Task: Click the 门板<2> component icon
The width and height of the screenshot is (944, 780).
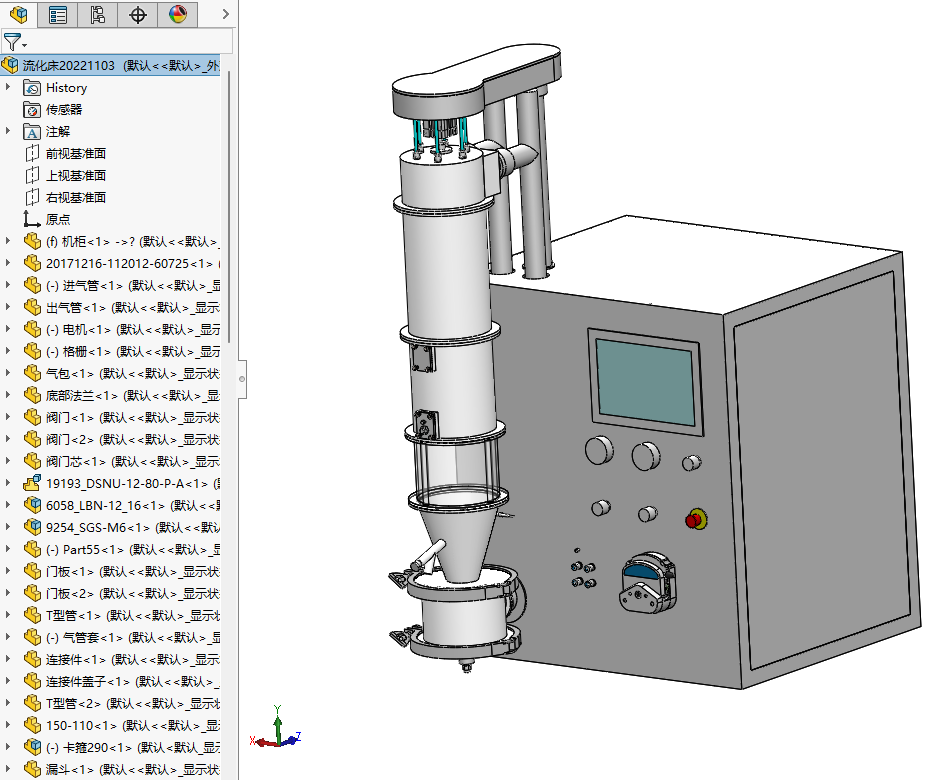Action: pos(32,593)
